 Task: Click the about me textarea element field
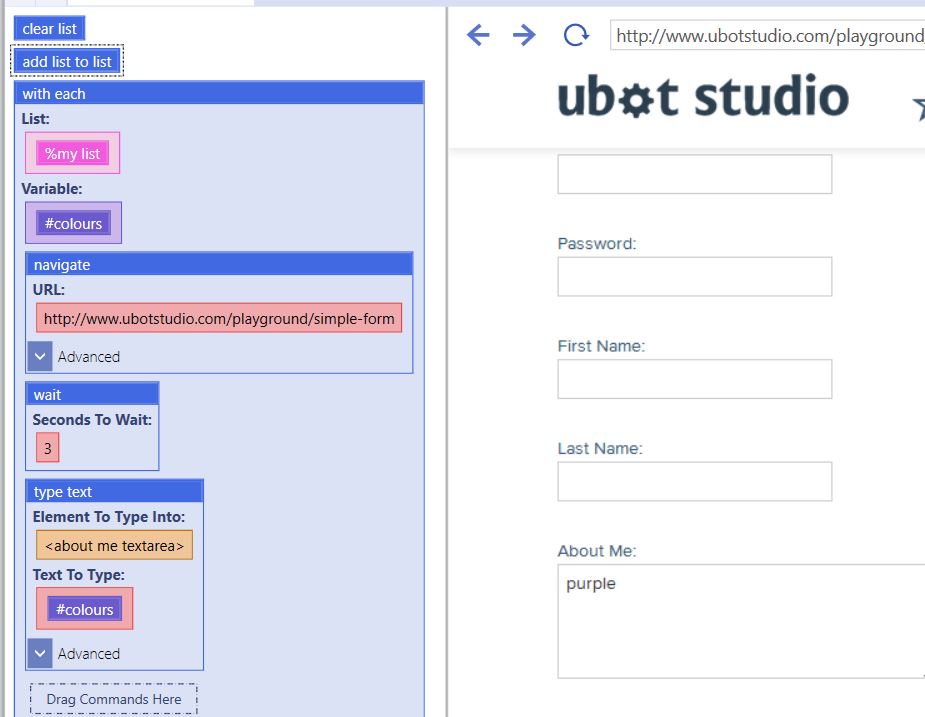(x=114, y=545)
